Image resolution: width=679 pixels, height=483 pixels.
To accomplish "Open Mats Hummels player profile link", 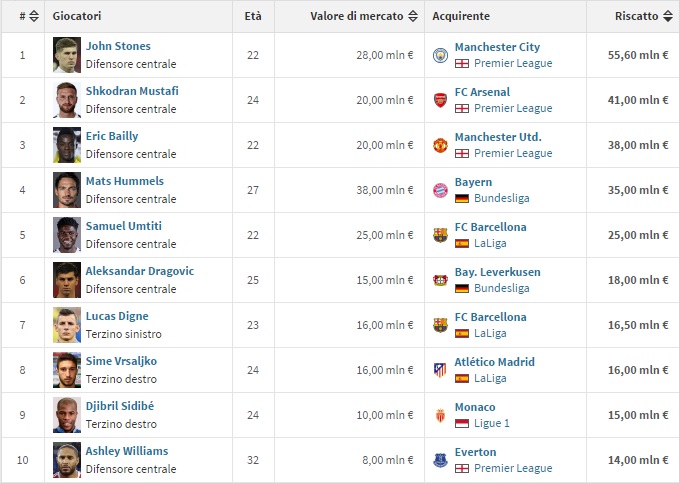I will click(125, 181).
